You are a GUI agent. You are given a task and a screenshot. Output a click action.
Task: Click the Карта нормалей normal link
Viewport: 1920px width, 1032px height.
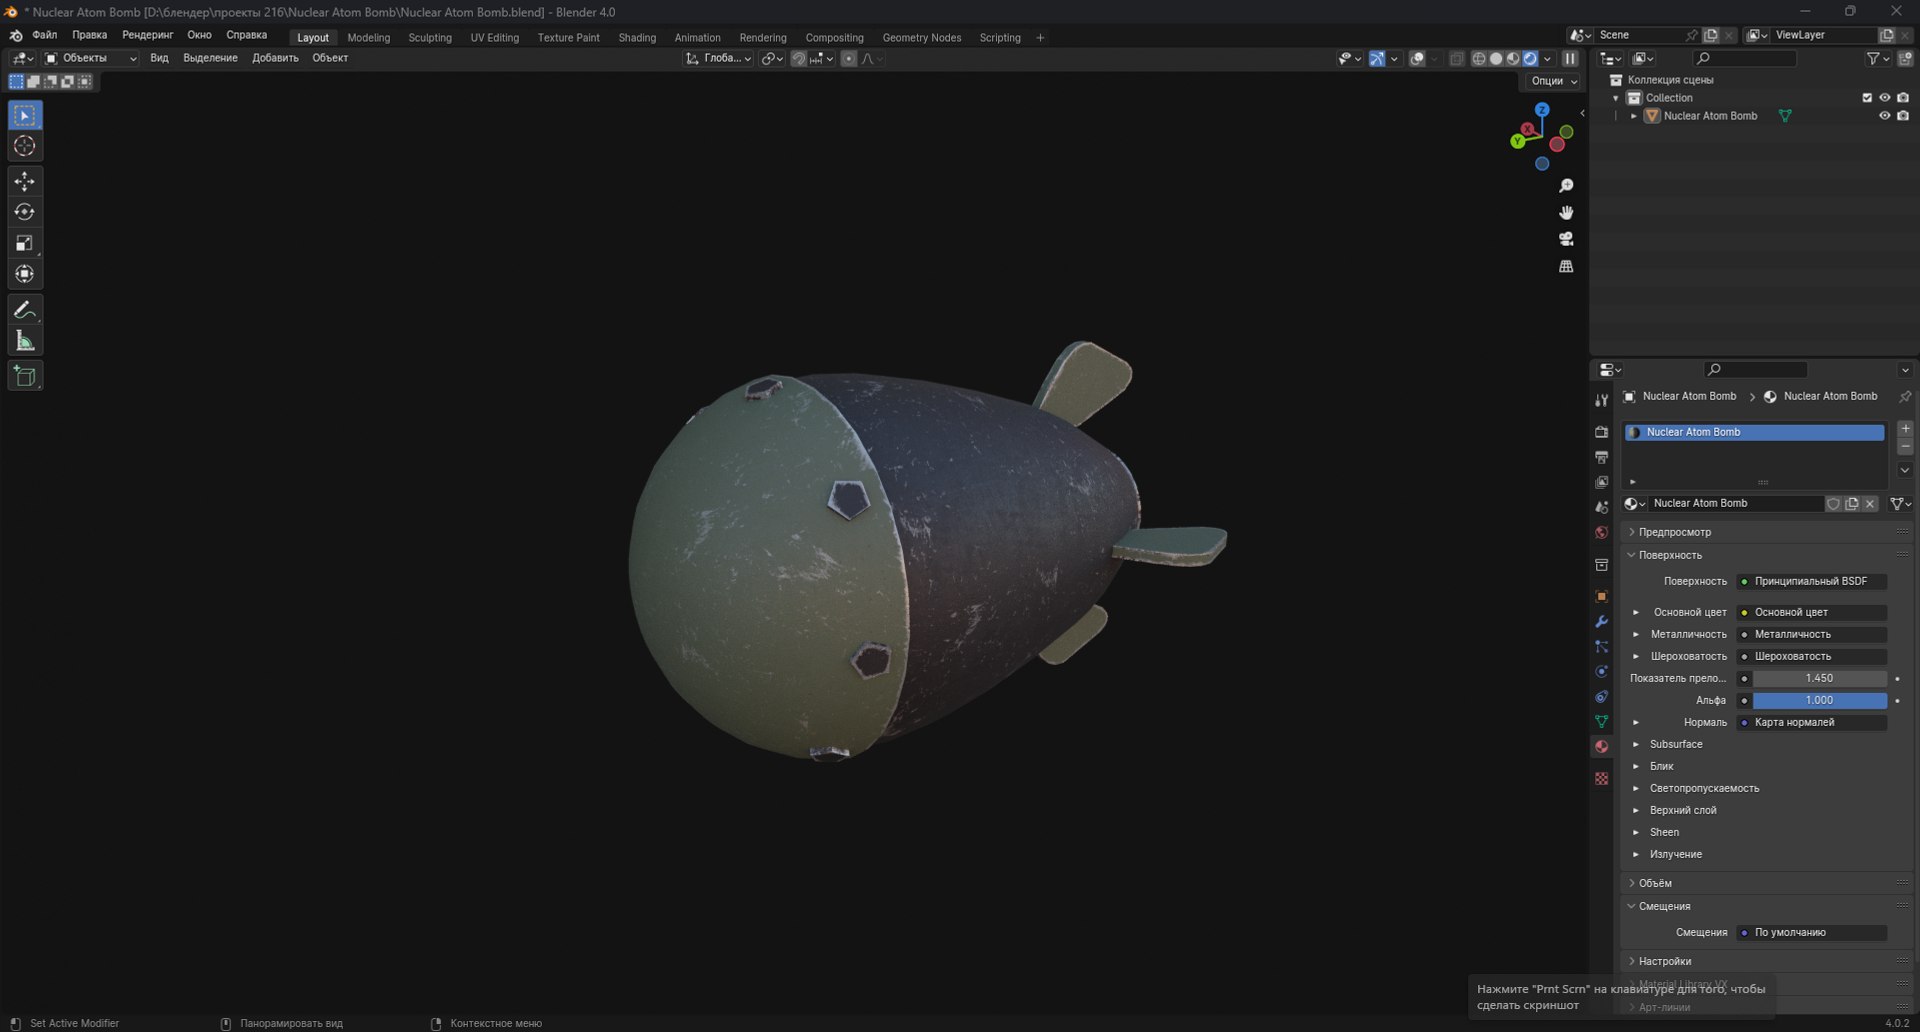(1811, 723)
